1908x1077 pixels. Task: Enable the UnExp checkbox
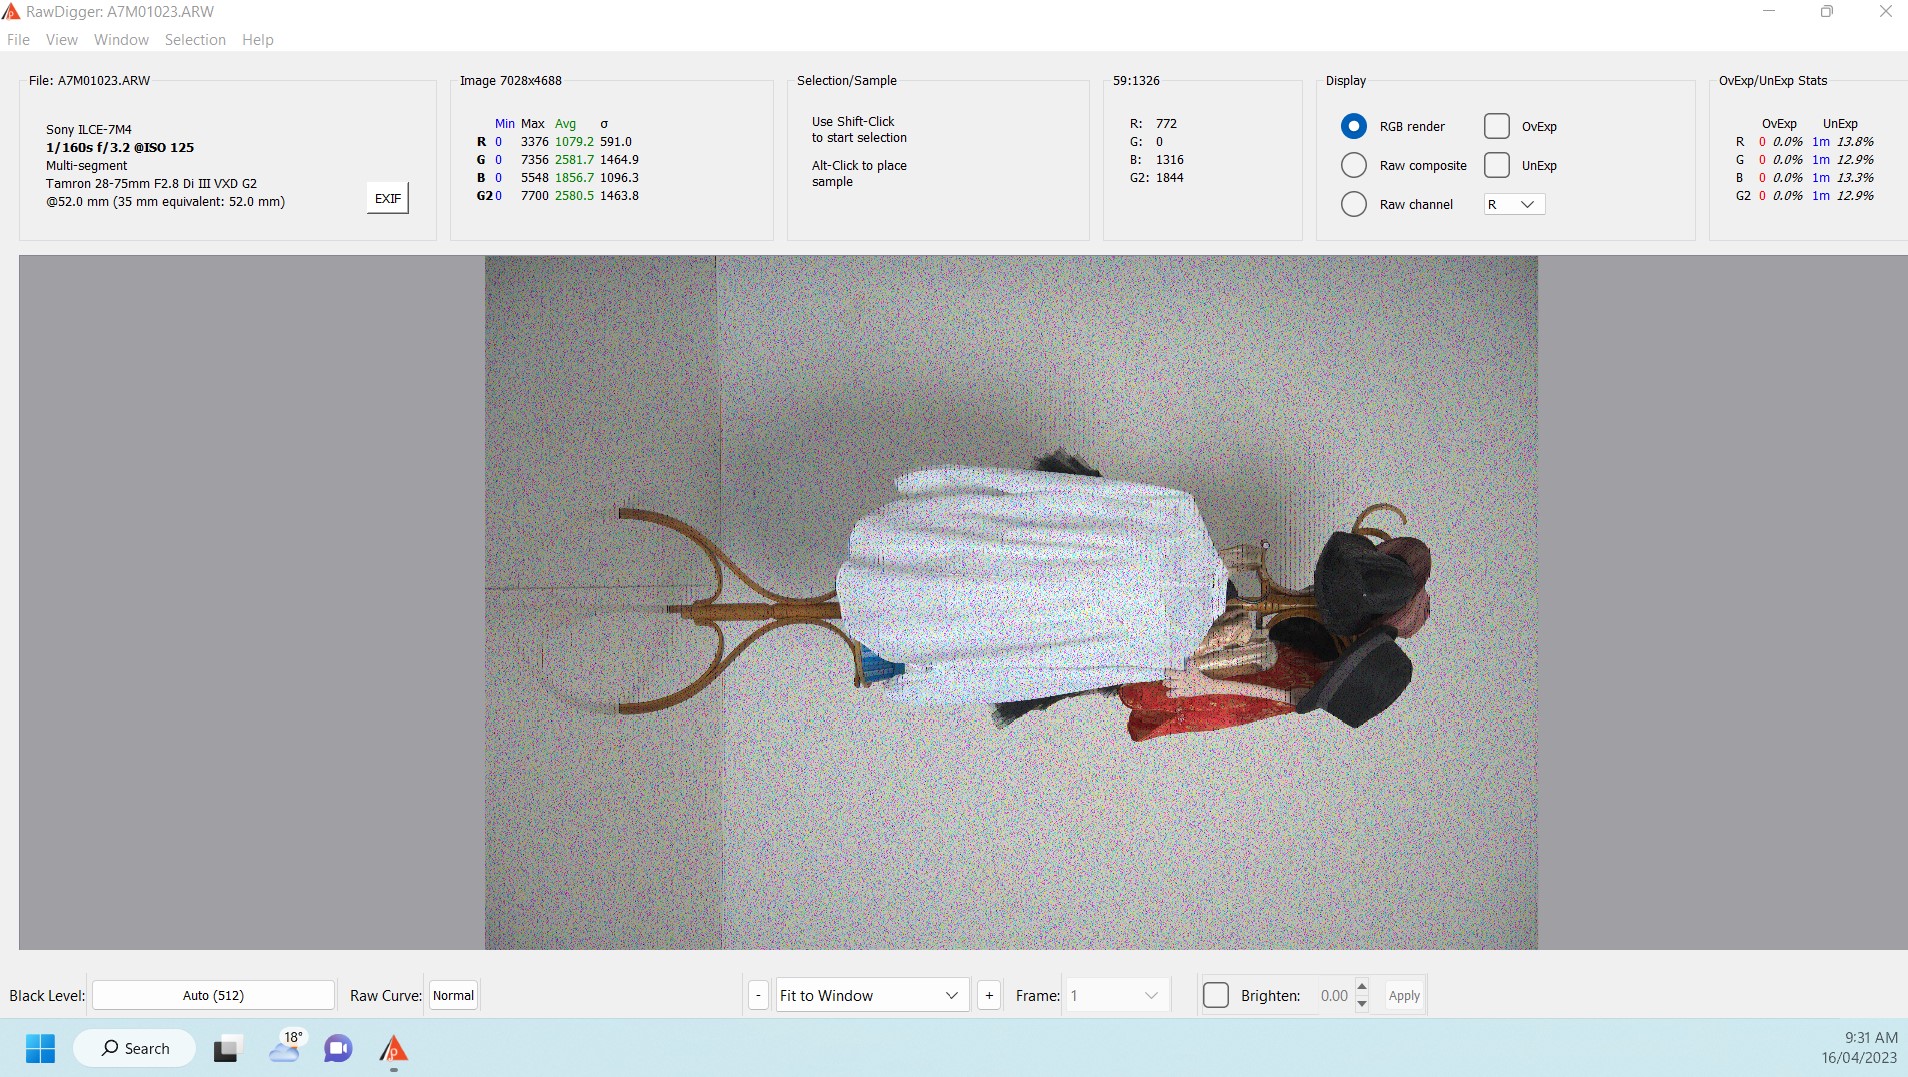click(x=1497, y=165)
